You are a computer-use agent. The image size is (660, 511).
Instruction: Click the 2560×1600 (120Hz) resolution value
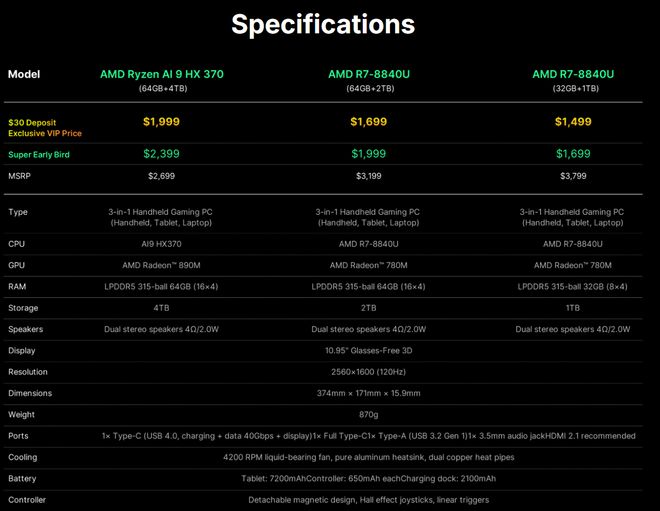(369, 371)
